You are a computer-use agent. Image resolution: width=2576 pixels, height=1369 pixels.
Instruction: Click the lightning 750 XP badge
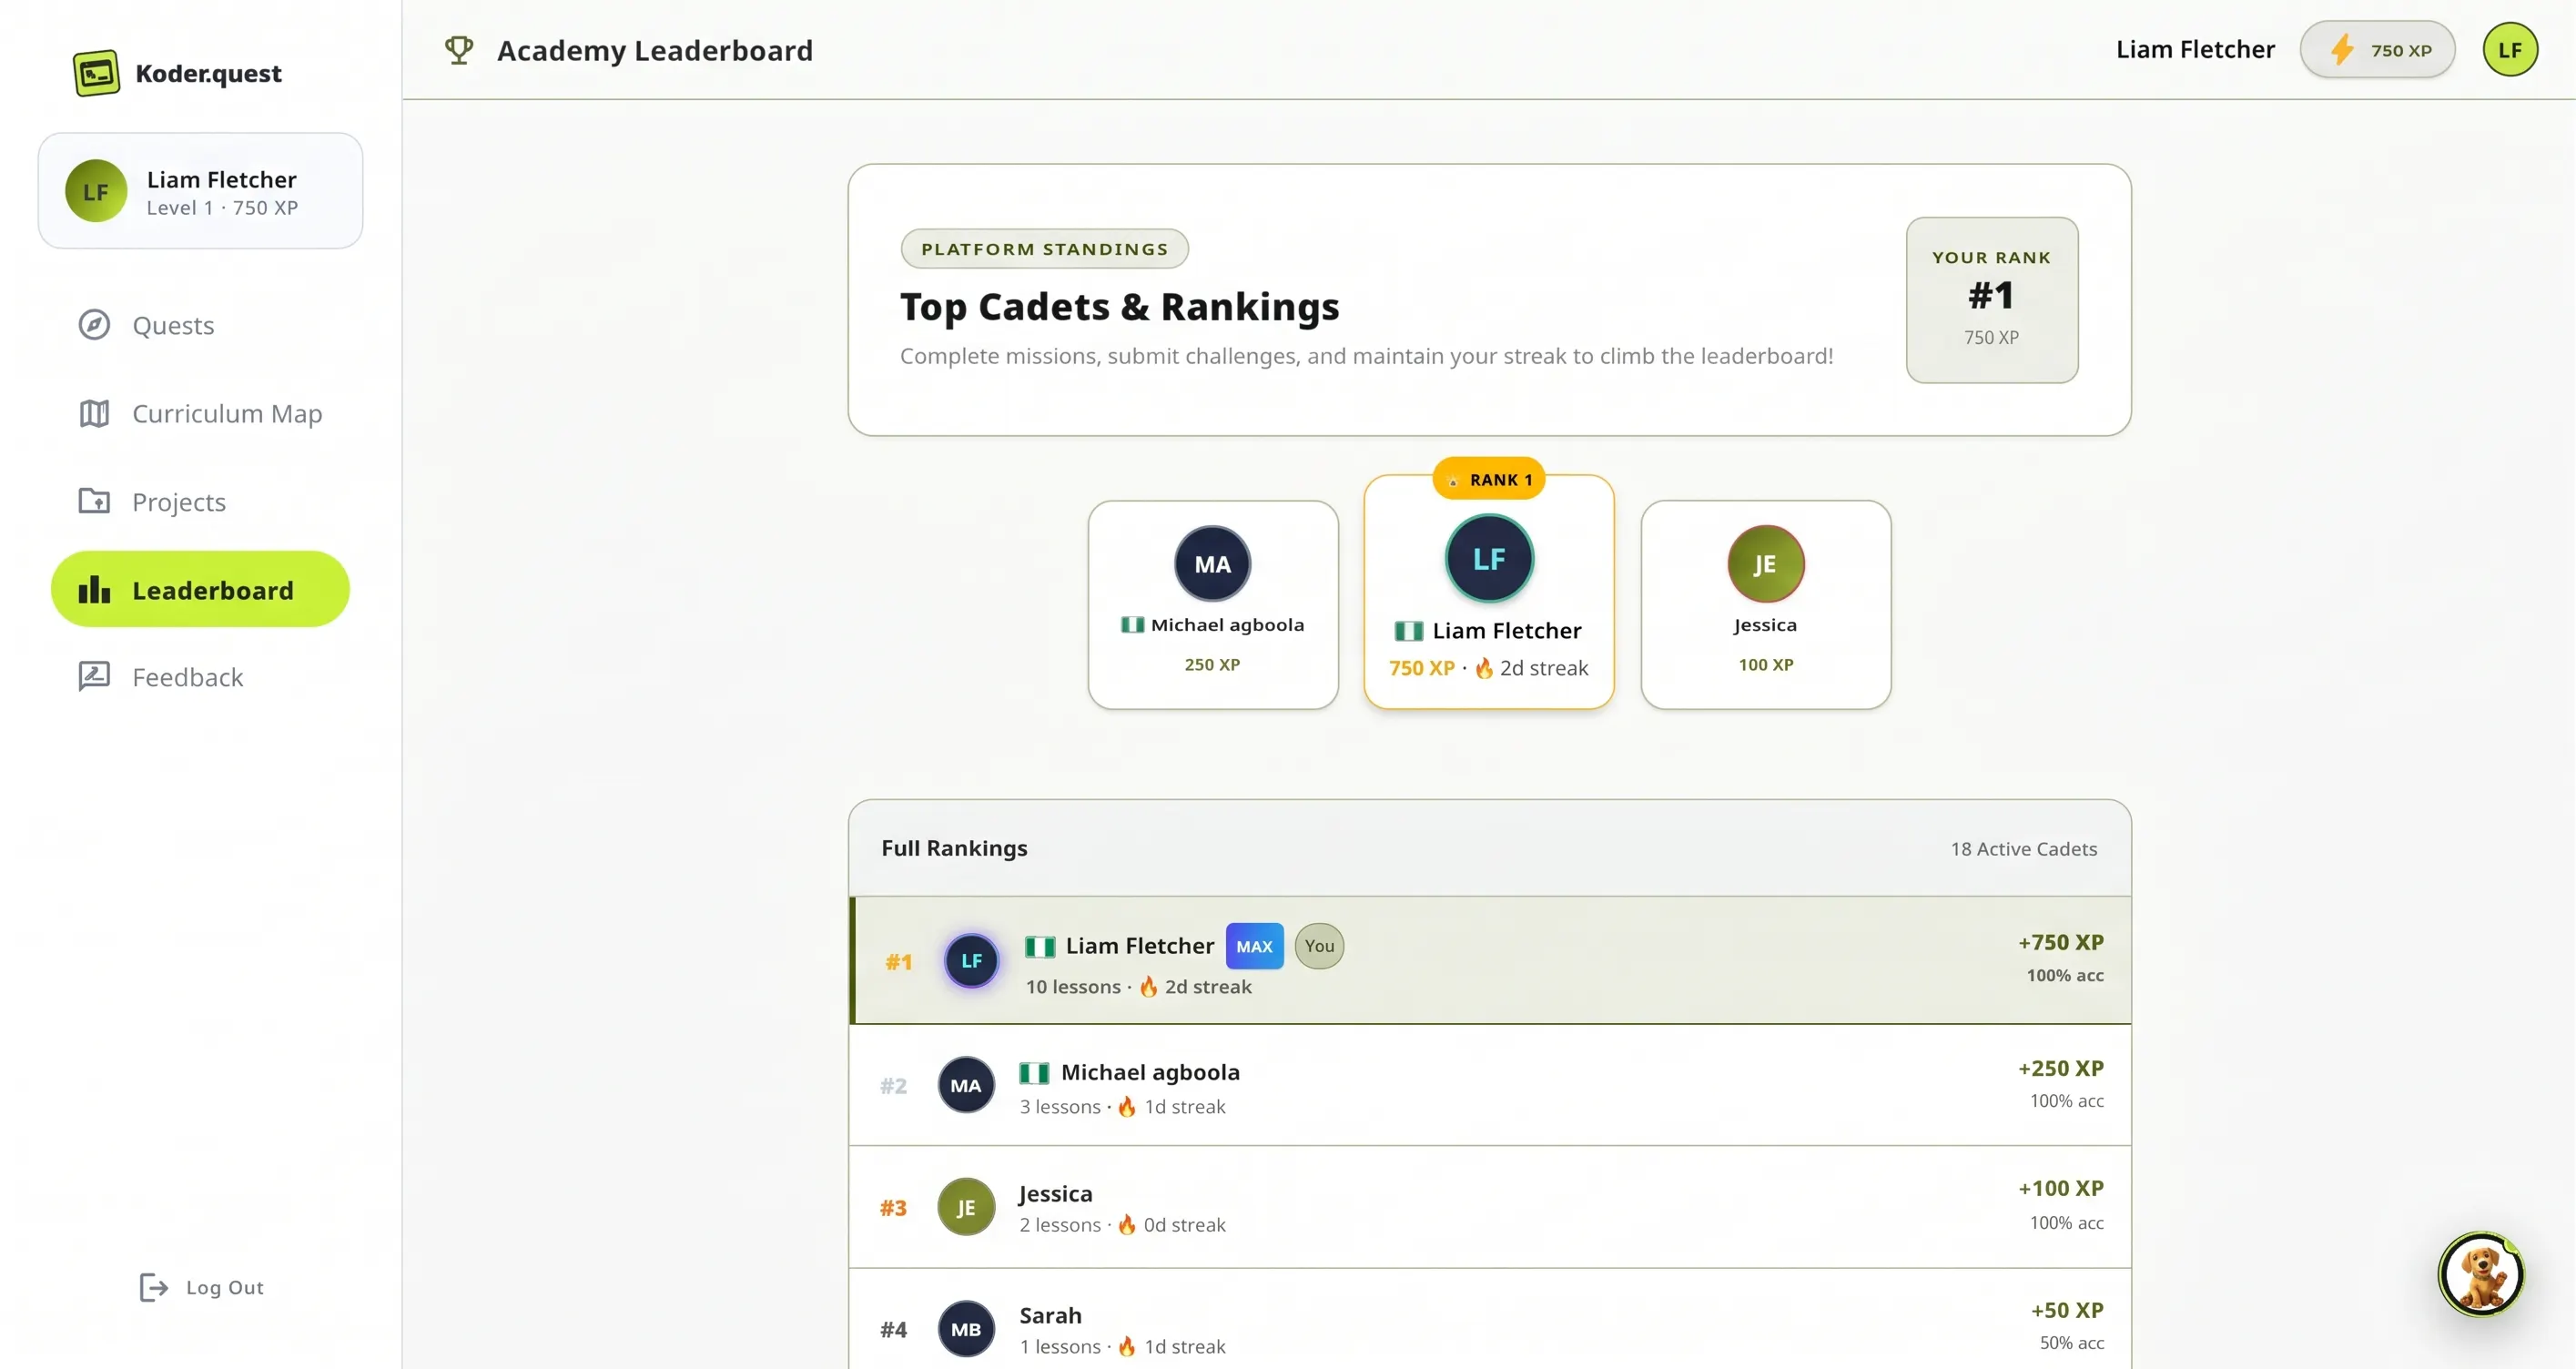pyautogui.click(x=2377, y=50)
